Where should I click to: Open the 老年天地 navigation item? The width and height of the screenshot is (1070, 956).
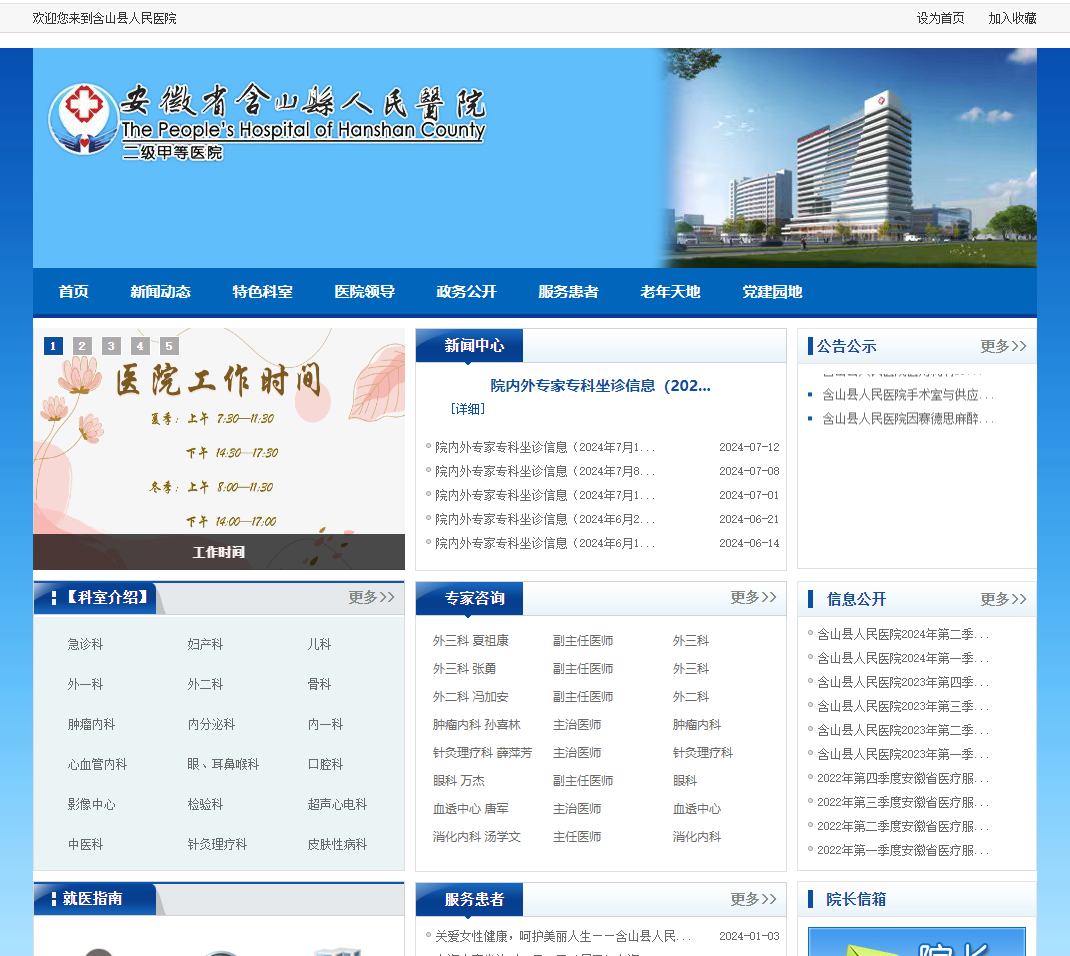point(670,292)
